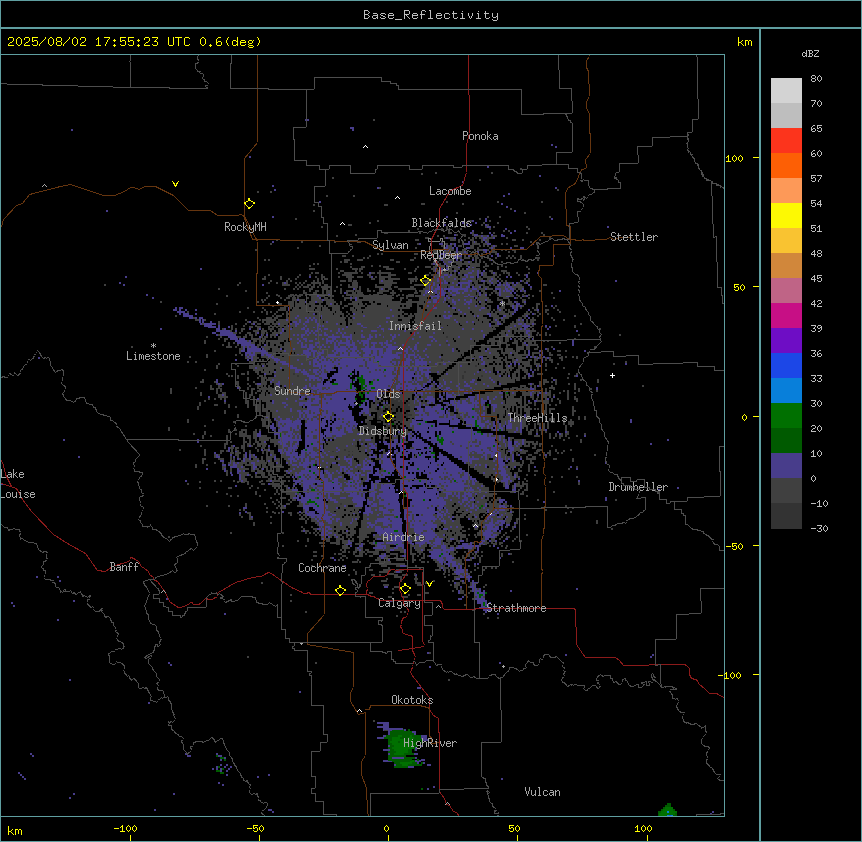Viewport: 862px width, 842px height.
Task: Click the yellow diamond marker below Cochrane
Action: point(340,590)
